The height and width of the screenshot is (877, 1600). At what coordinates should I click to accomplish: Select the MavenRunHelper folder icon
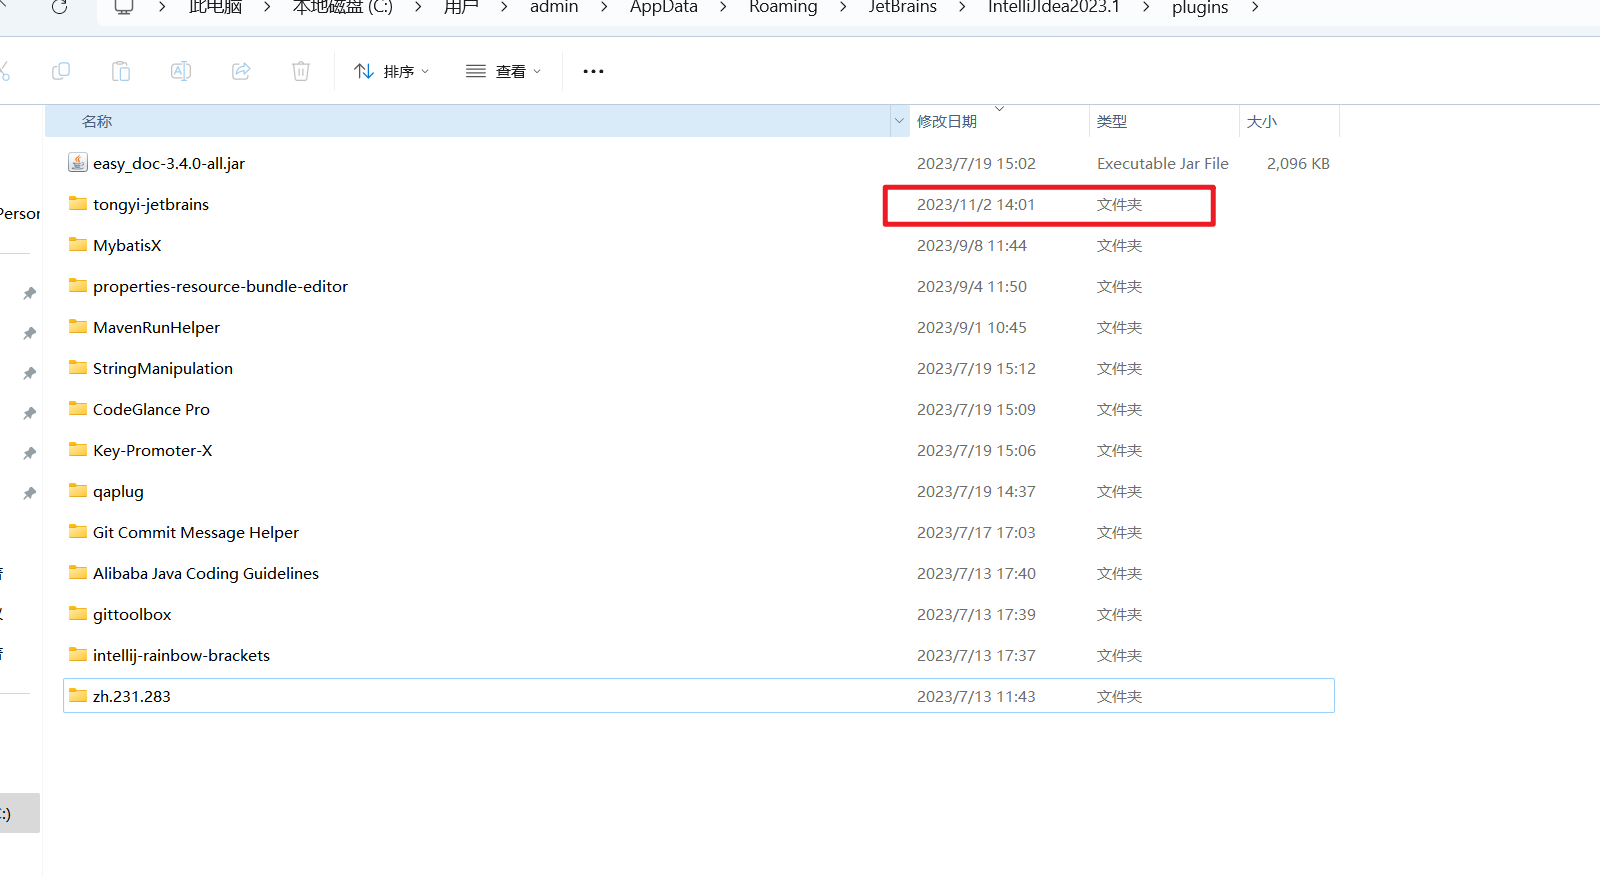[78, 326]
